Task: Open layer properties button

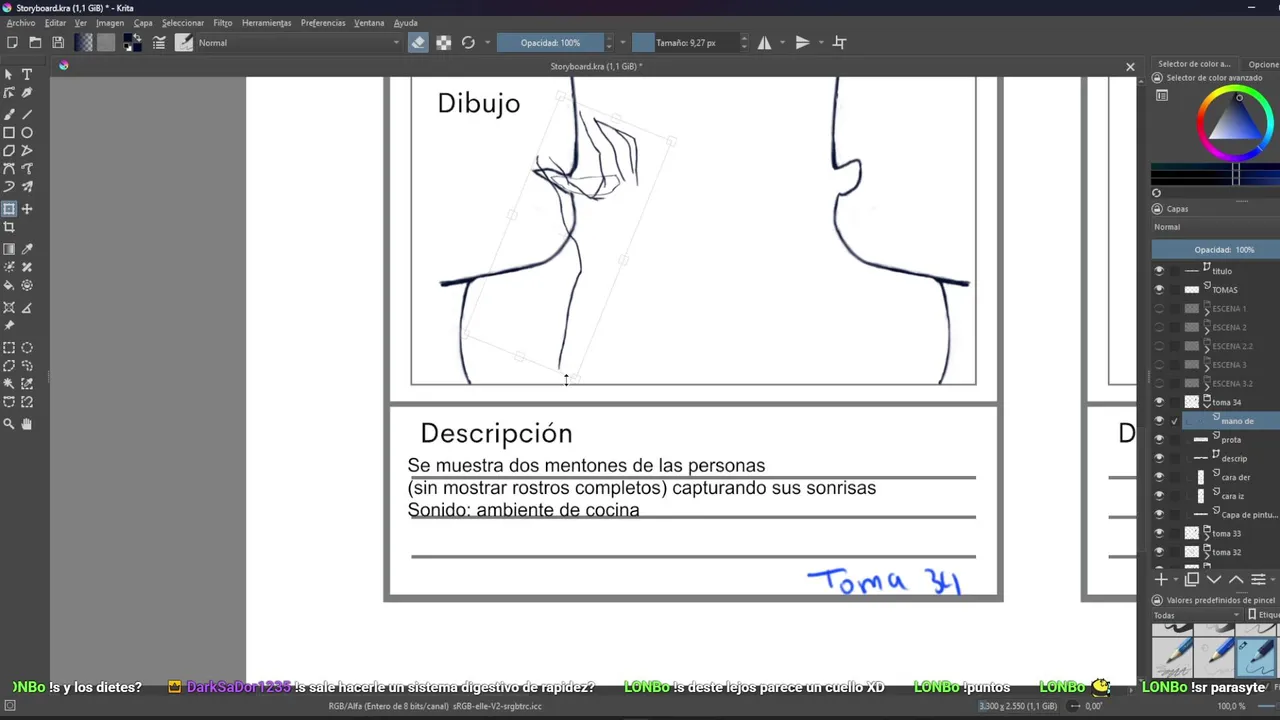Action: (1258, 579)
